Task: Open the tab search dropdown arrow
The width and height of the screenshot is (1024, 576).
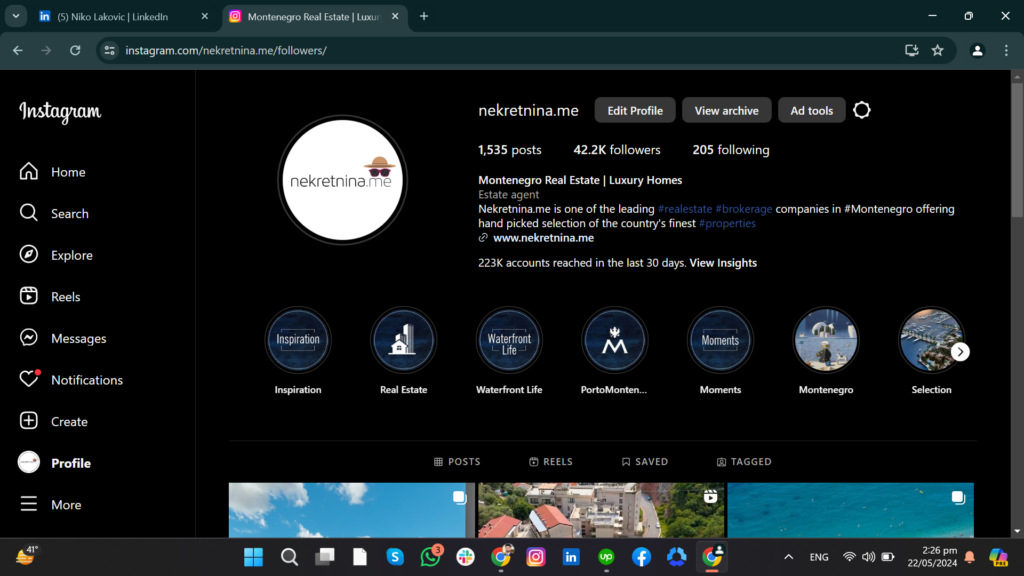Action: click(x=16, y=16)
